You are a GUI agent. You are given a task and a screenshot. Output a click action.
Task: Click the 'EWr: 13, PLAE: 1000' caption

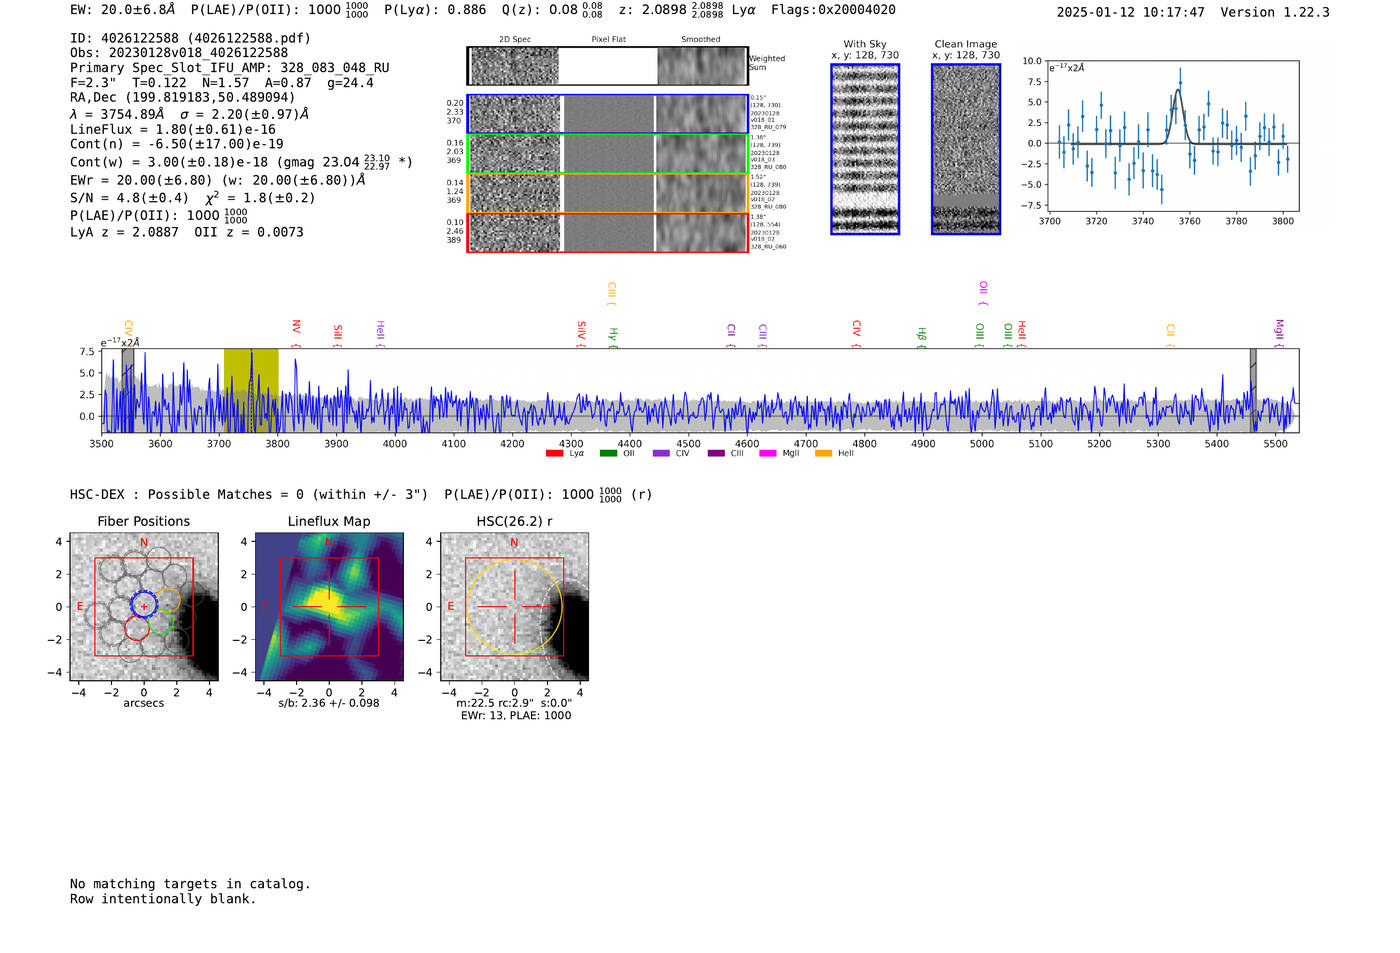pos(516,716)
